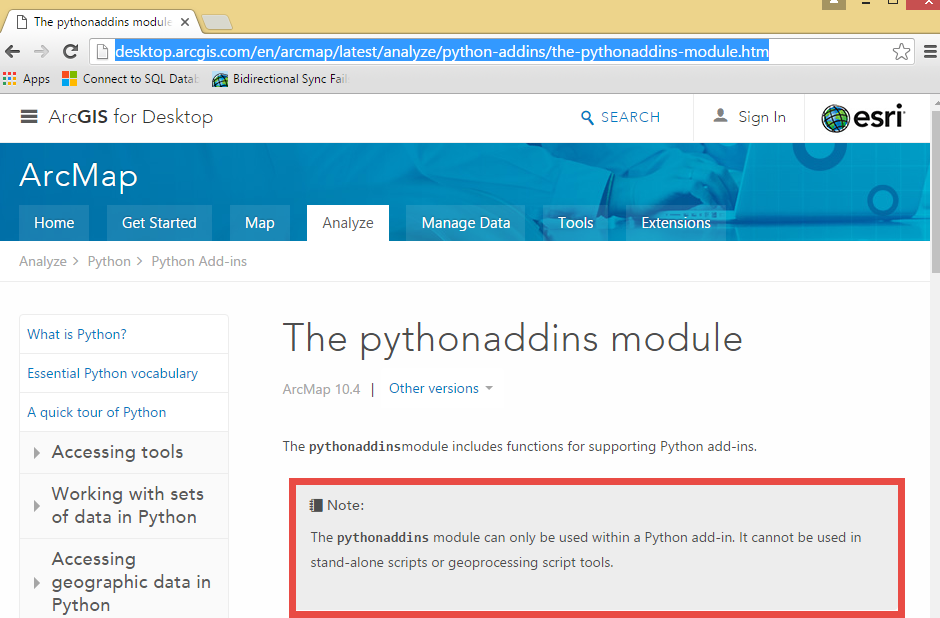940x618 pixels.
Task: Click the ArcMap 10.4 version text
Action: coord(321,389)
